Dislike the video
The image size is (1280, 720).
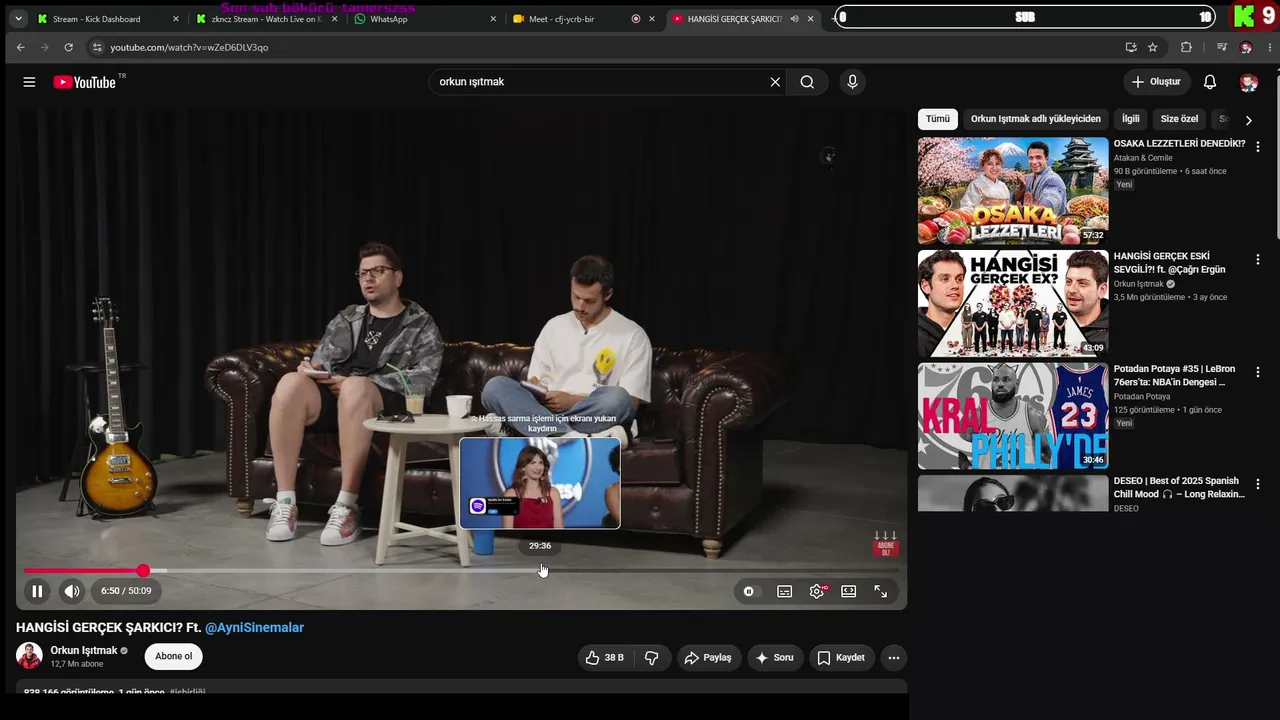pos(652,658)
